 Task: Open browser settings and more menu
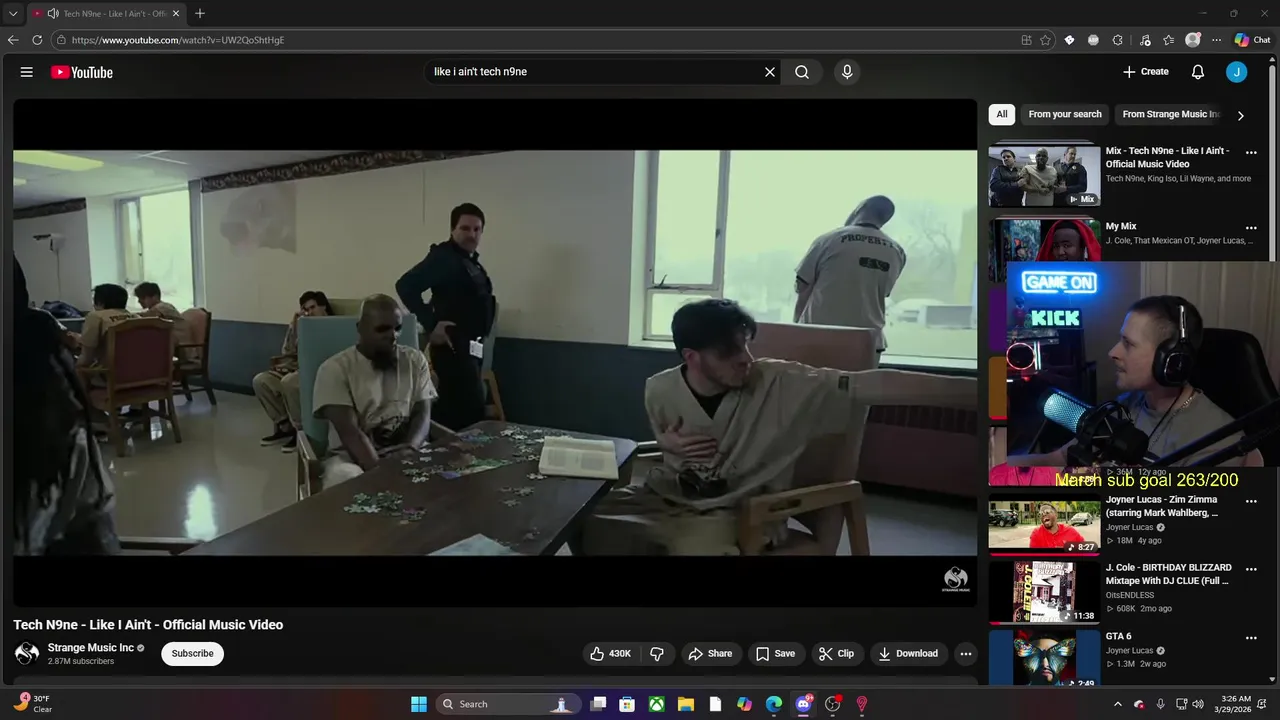(x=1216, y=40)
